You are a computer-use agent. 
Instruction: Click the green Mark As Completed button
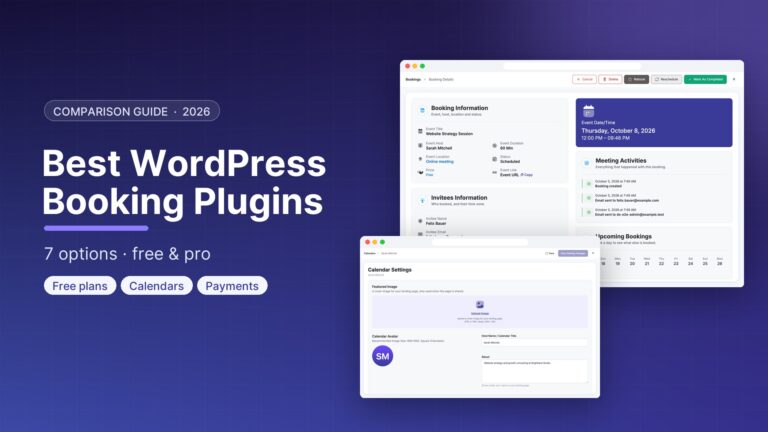click(x=705, y=79)
